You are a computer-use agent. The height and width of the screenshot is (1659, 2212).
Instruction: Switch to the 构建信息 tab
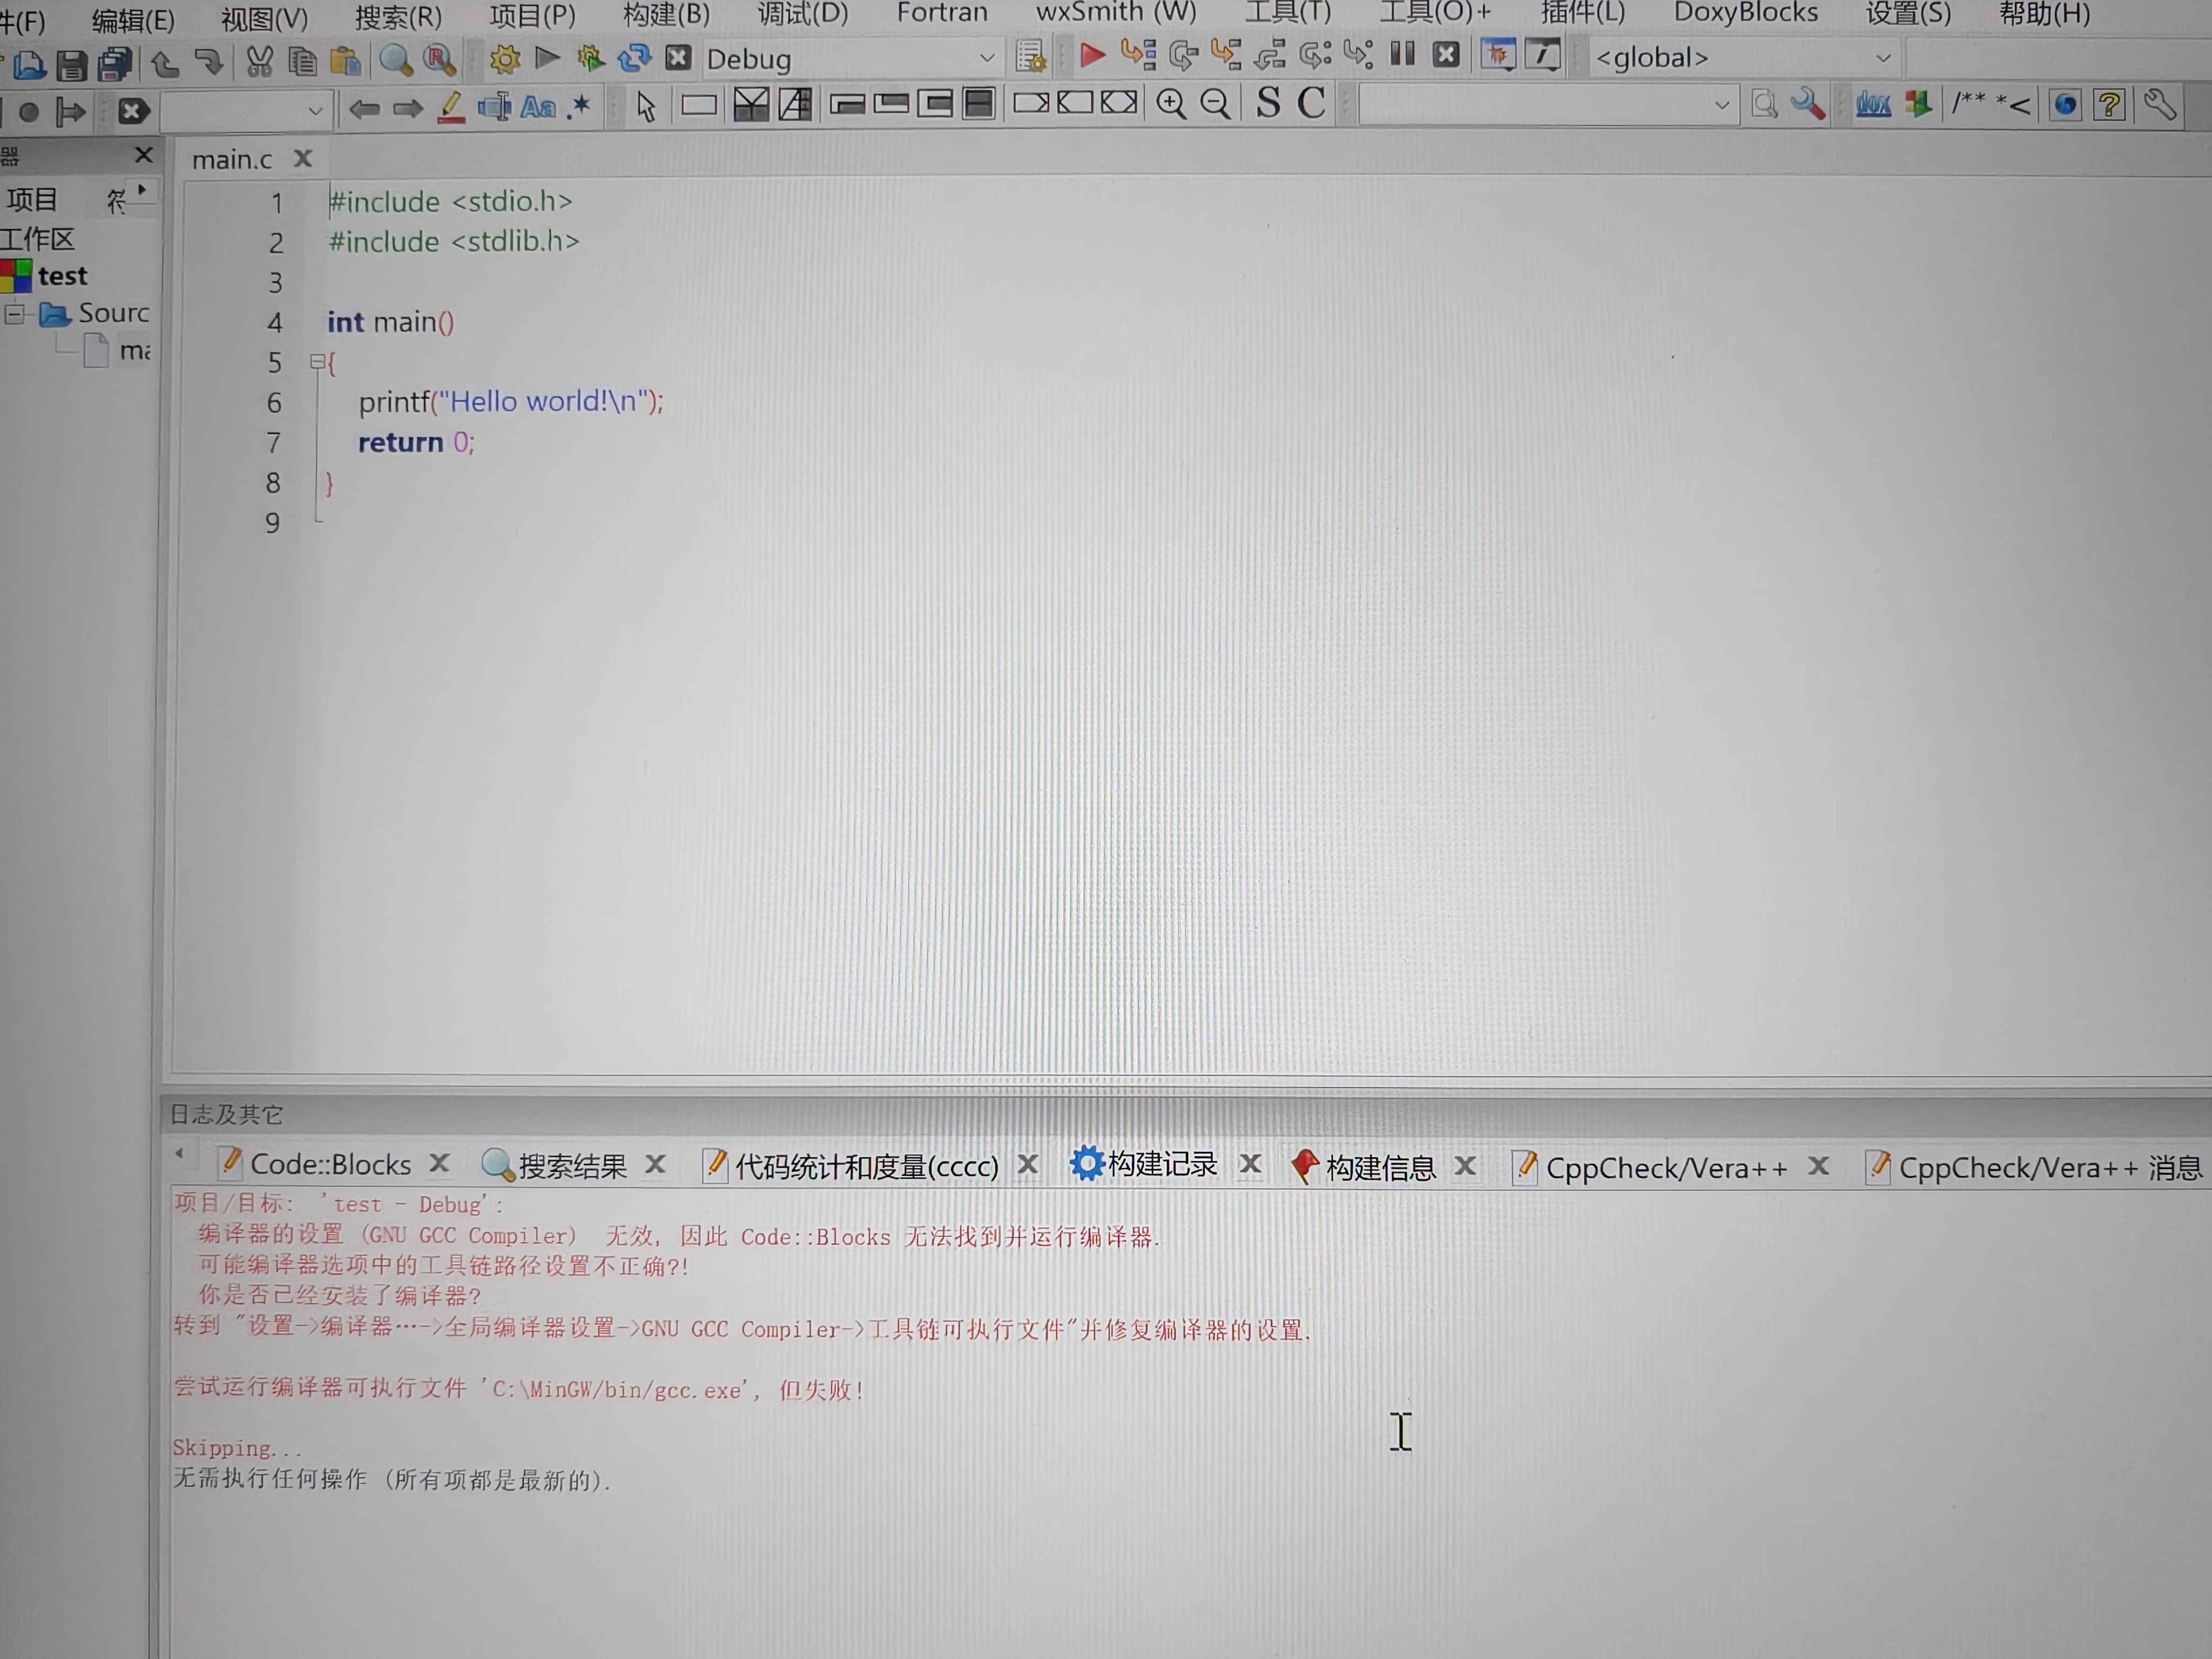[x=1379, y=1166]
